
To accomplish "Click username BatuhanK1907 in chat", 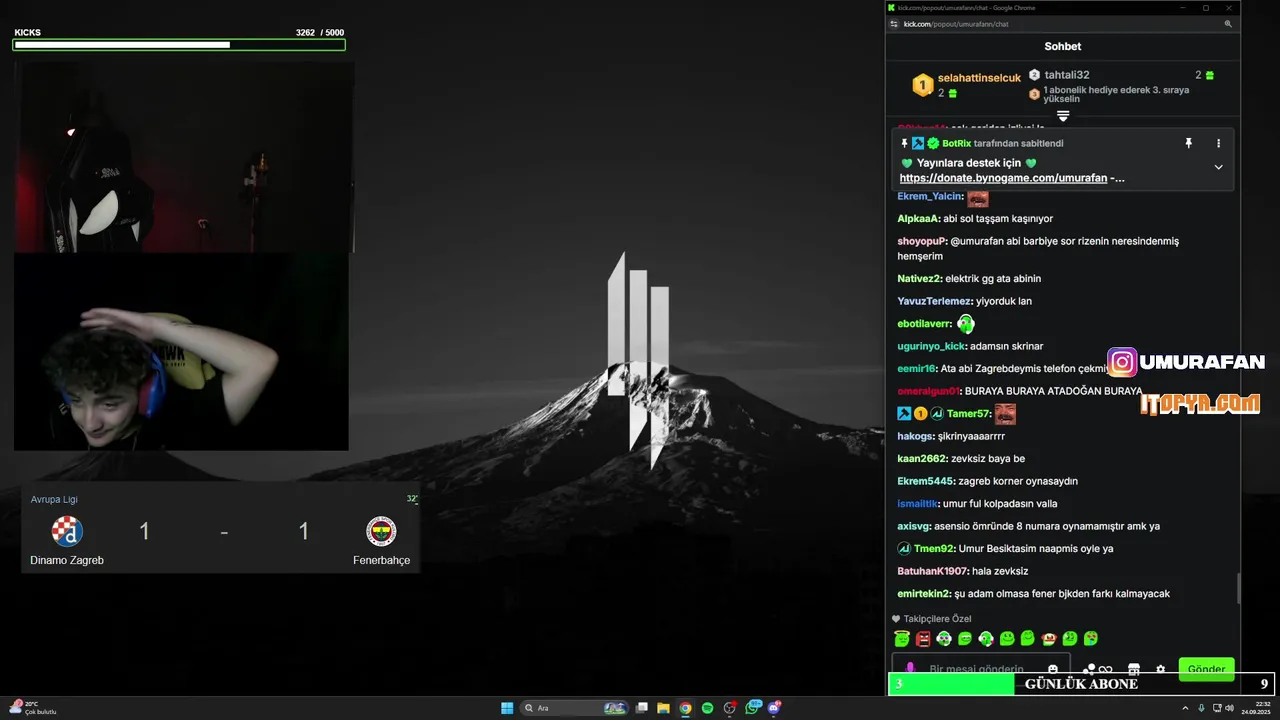I will 932,571.
